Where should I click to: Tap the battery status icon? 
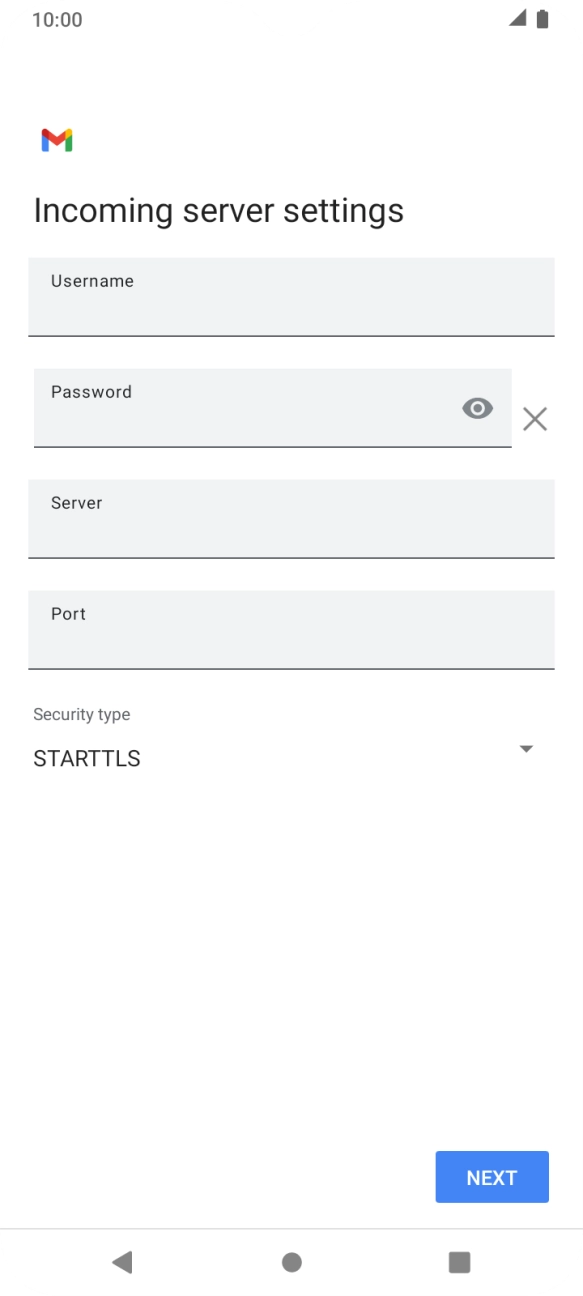[x=543, y=18]
